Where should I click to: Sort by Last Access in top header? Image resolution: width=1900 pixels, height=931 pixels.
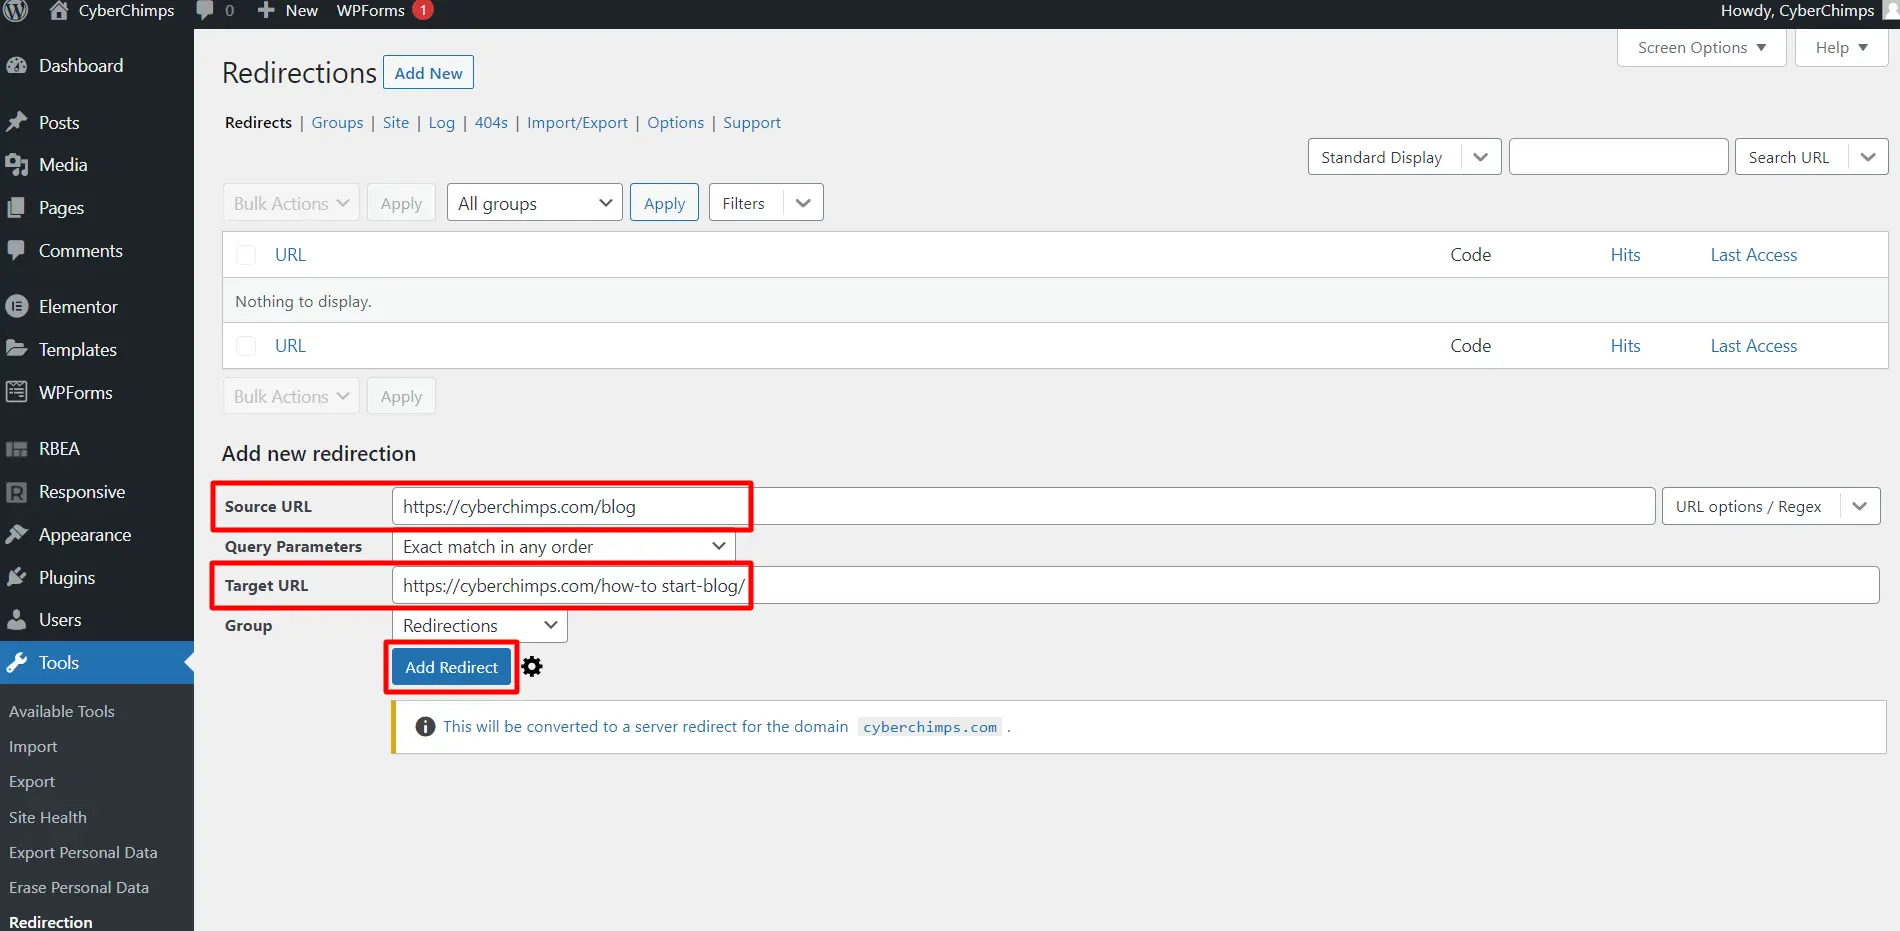pyautogui.click(x=1753, y=255)
